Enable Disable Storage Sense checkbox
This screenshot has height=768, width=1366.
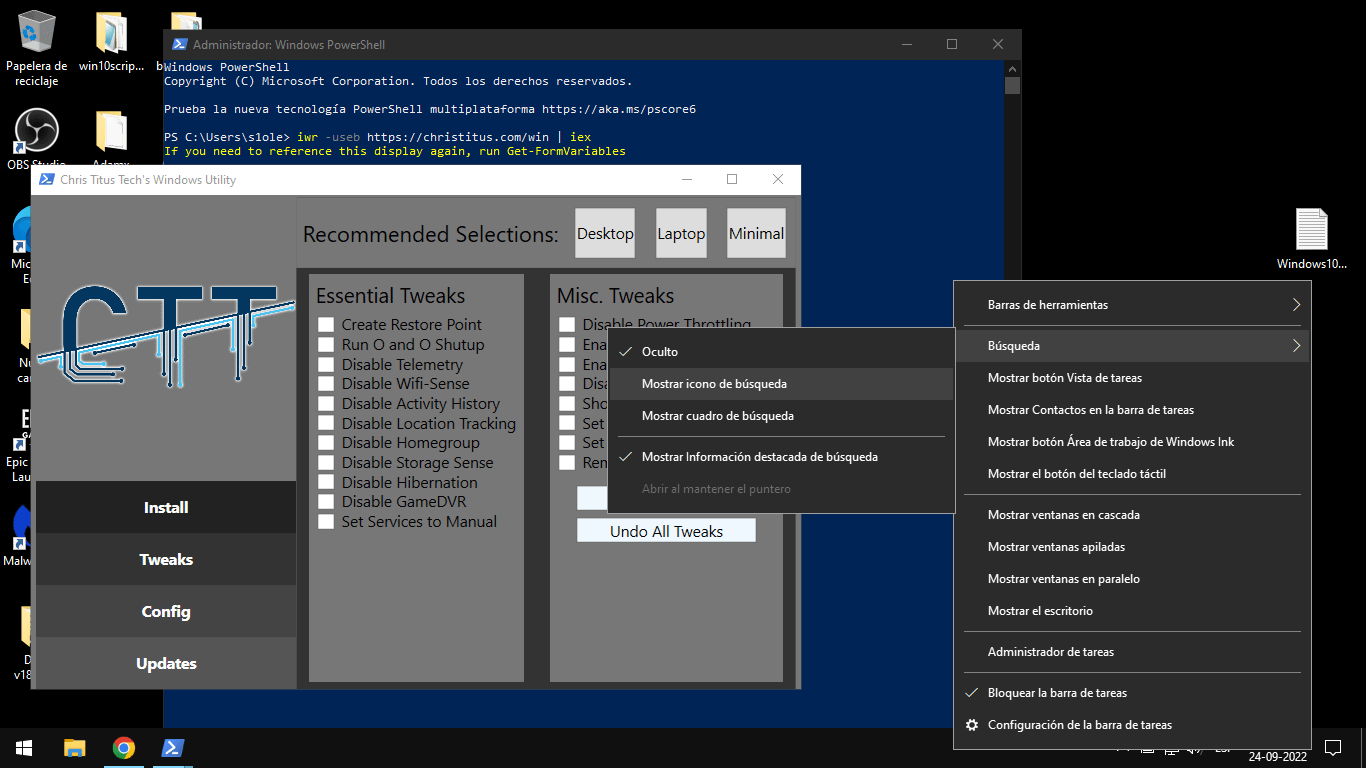tap(326, 462)
